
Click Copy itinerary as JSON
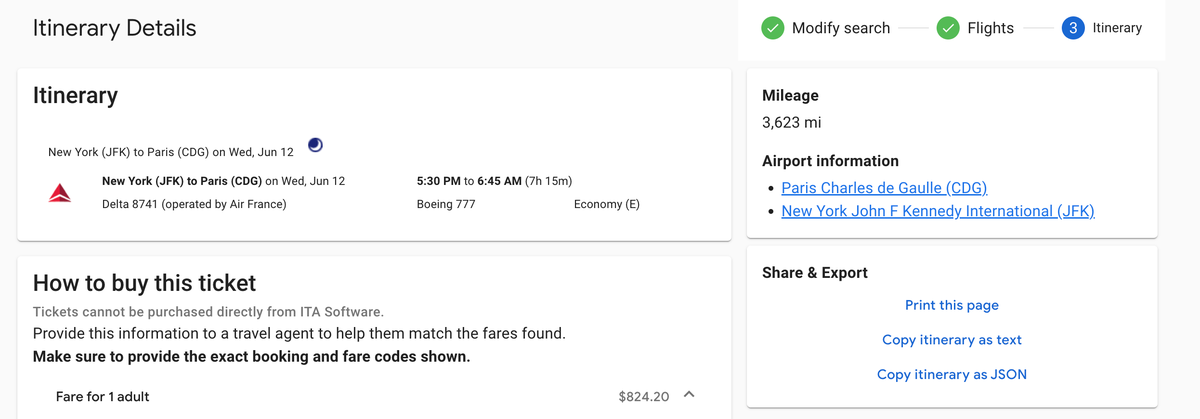pyautogui.click(x=952, y=375)
